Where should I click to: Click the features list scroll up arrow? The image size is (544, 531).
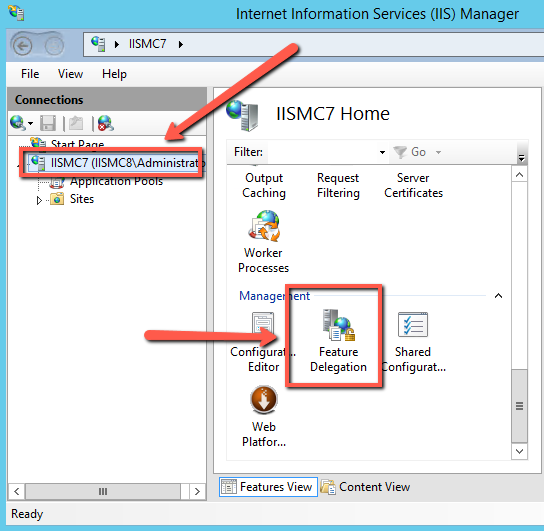click(519, 174)
